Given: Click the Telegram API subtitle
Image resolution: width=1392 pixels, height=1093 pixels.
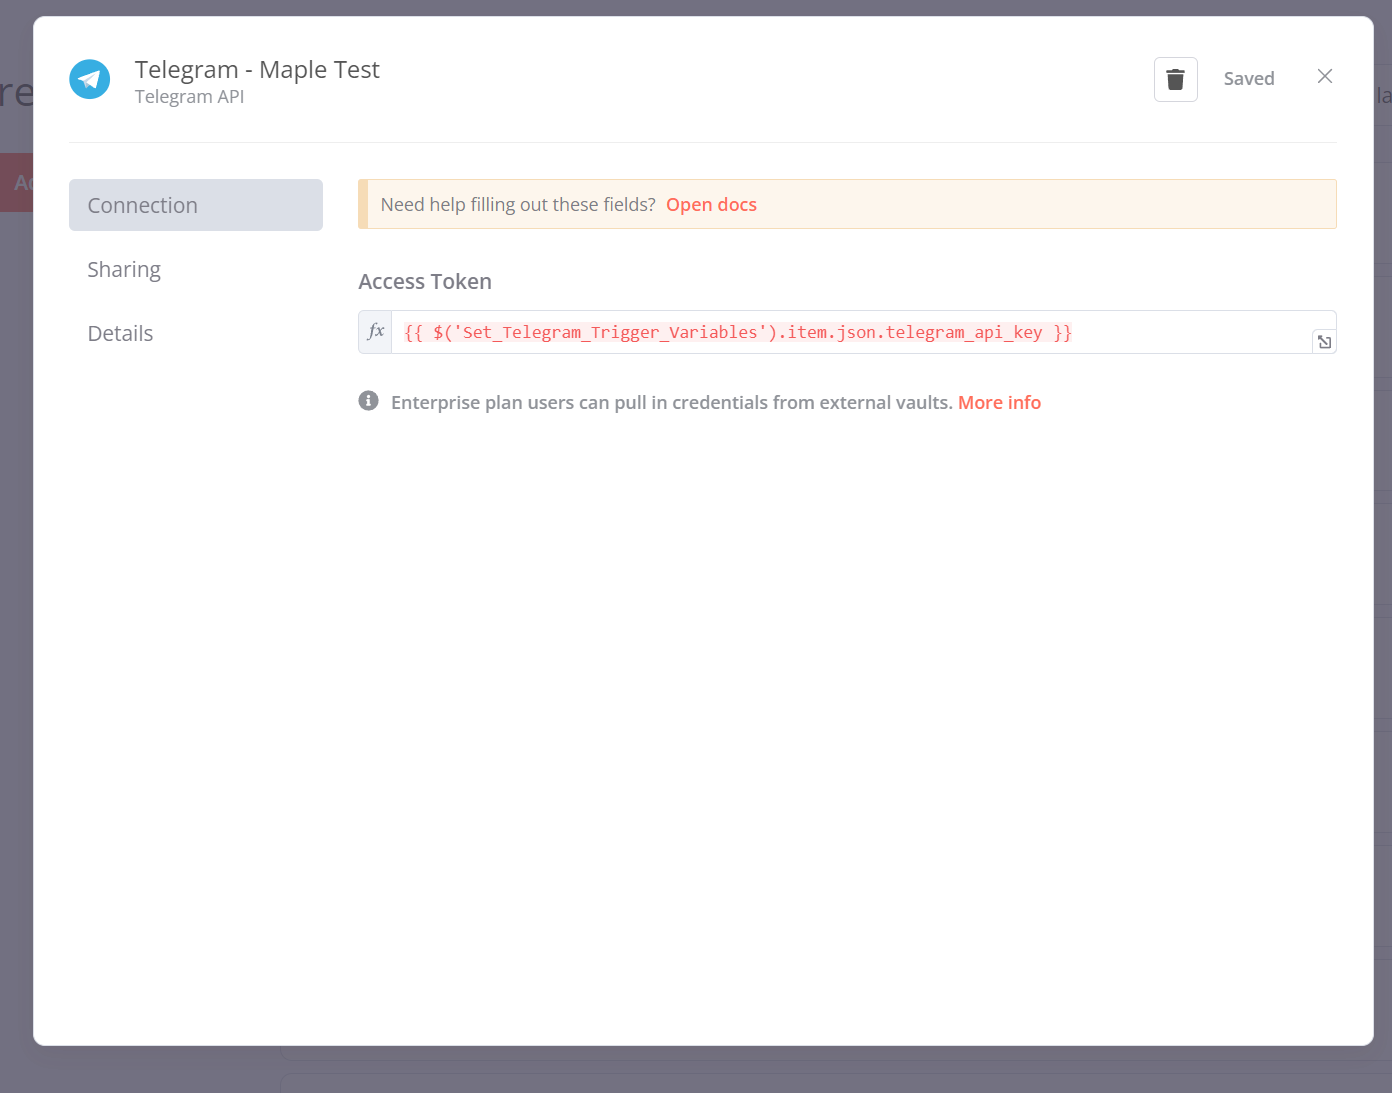Looking at the screenshot, I should (189, 97).
